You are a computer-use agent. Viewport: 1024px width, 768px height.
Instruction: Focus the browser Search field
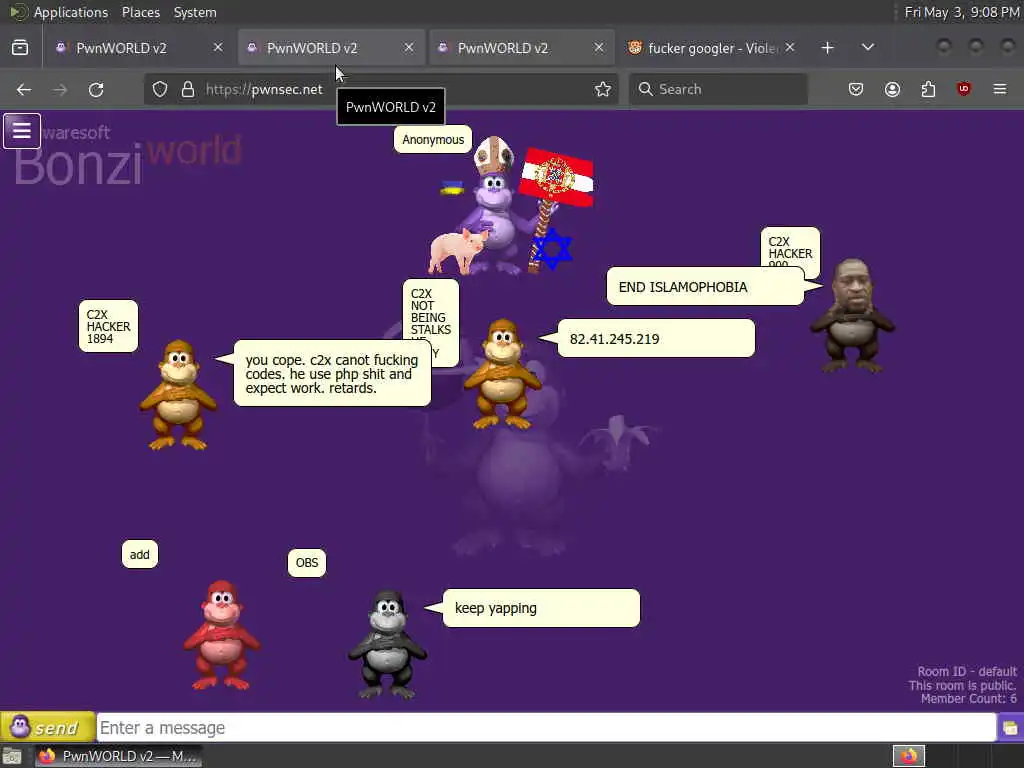(718, 89)
